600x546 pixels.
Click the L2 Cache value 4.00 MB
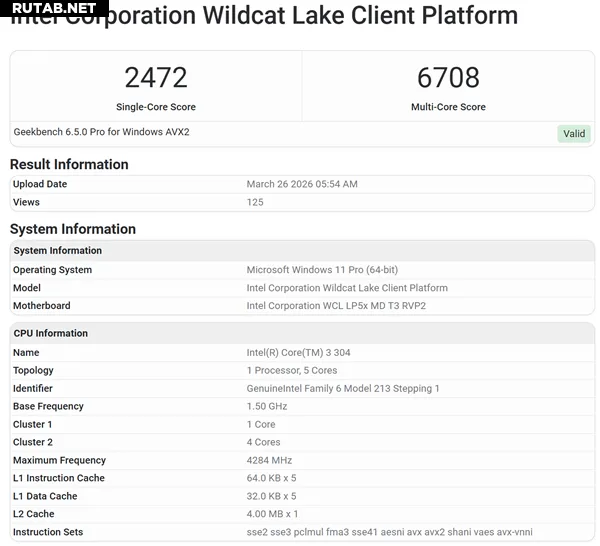tap(272, 514)
